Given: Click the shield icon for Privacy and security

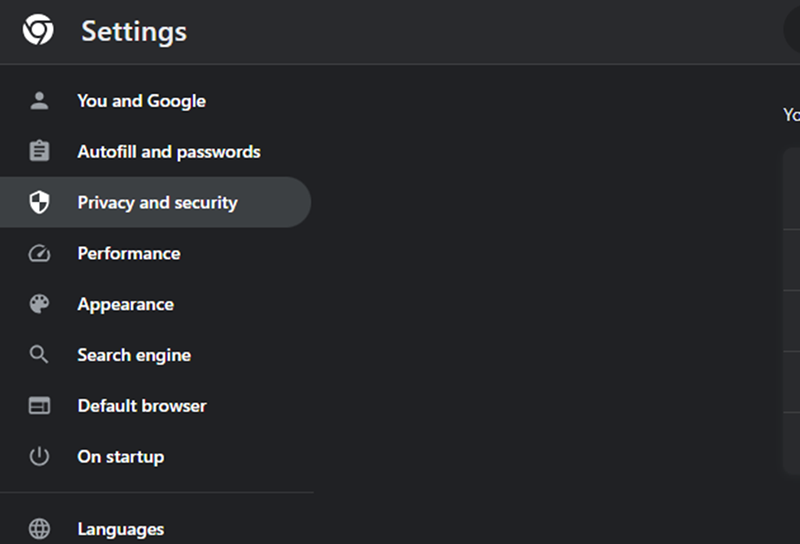Looking at the screenshot, I should coord(39,202).
